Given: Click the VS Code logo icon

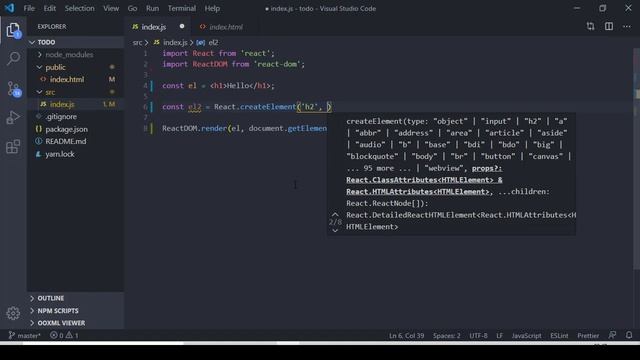Looking at the screenshot, I should 9,8.
